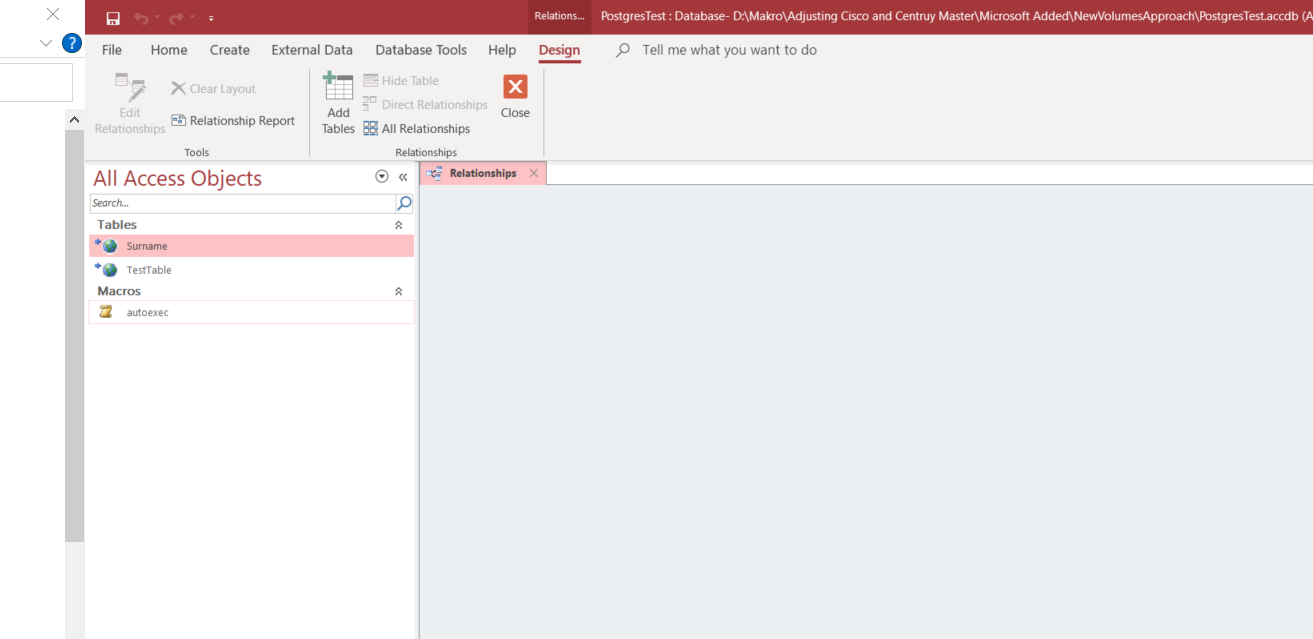Screen dimensions: 1313x639
Task: Click Direct Relationships in the ribbon
Action: 425,105
